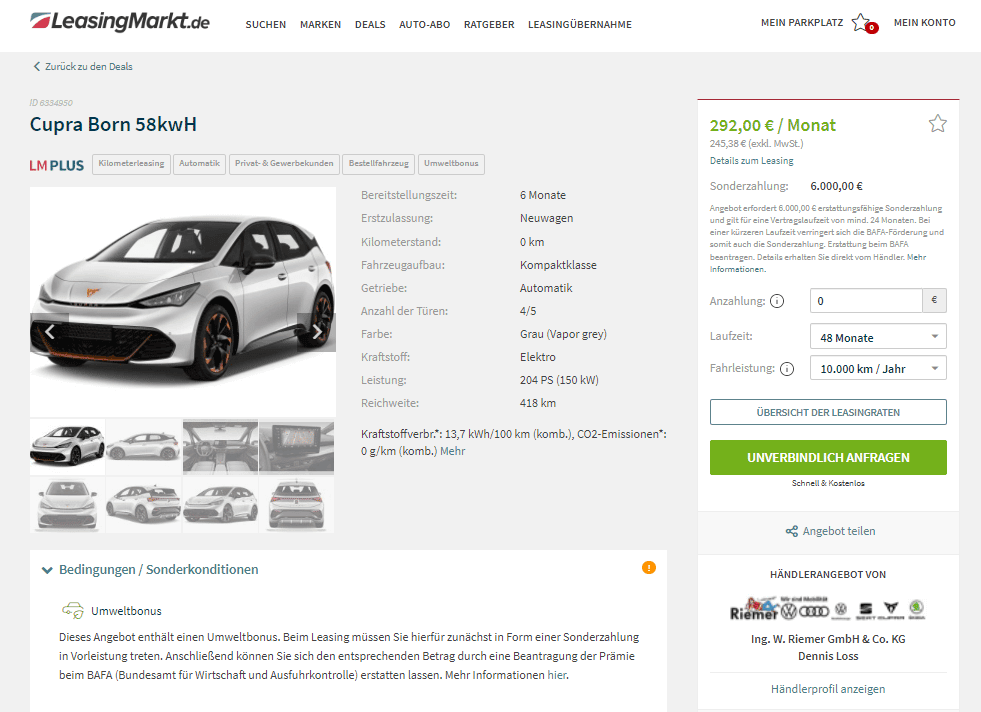The height and width of the screenshot is (712, 981).
Task: Click back chevron next to Zurück zu den Deals
Action: (36, 66)
